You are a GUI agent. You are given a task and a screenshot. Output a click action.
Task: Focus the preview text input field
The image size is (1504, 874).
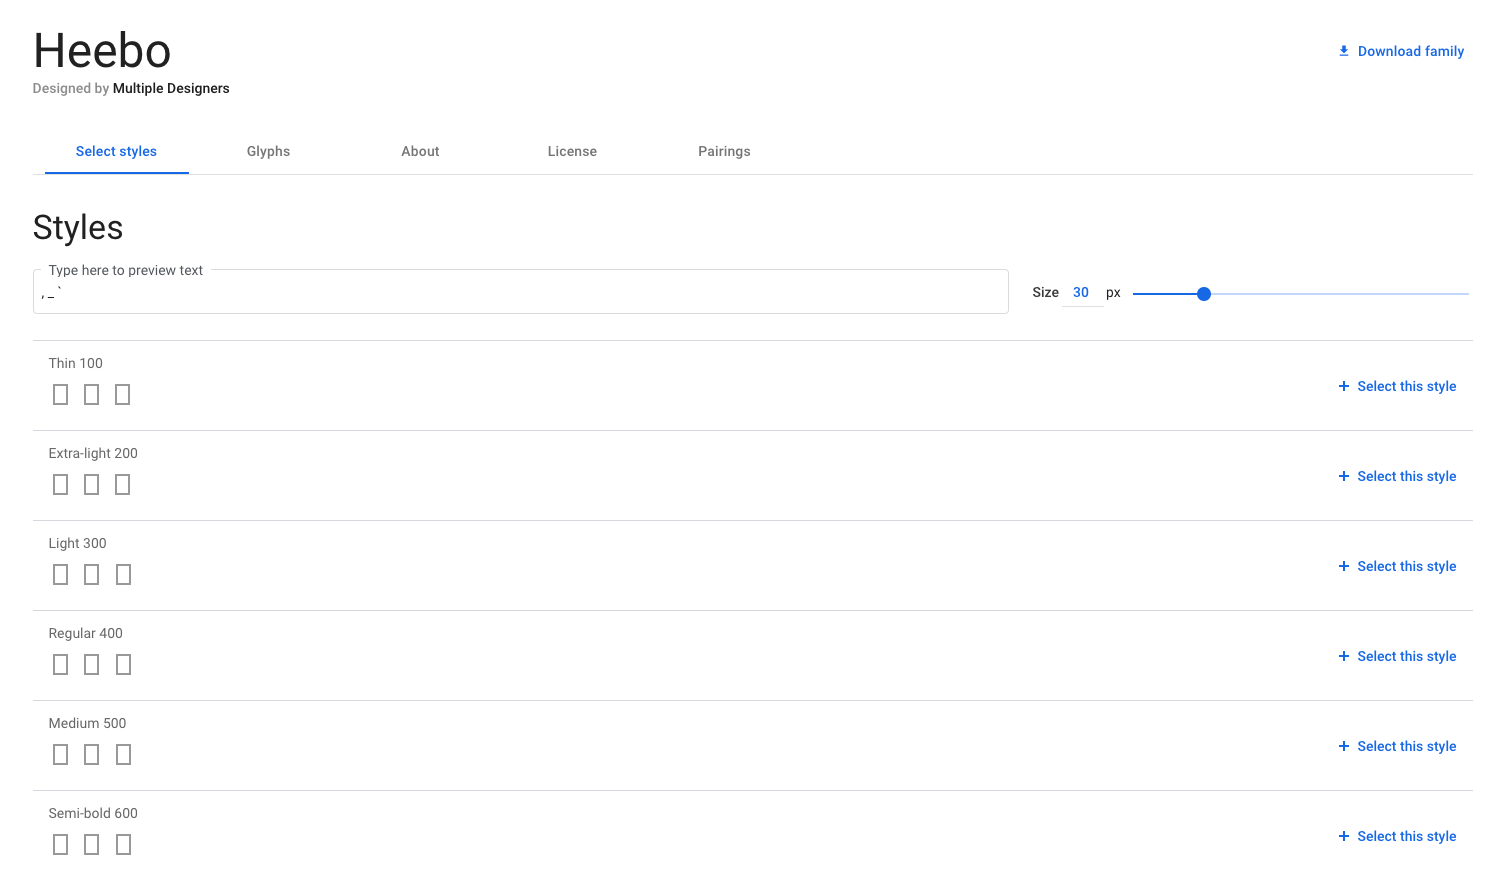tap(520, 292)
